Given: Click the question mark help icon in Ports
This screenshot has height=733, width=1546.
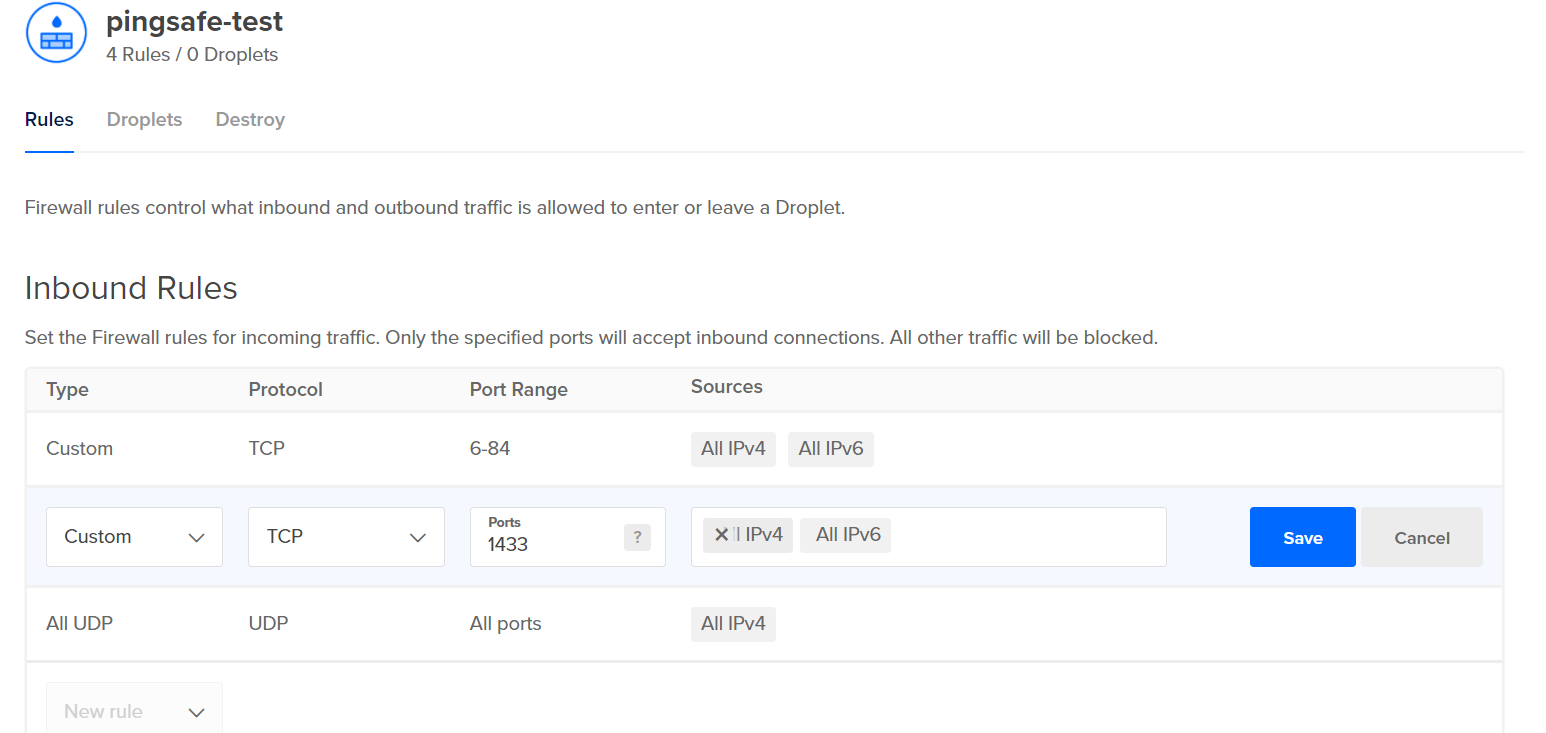Looking at the screenshot, I should (x=637, y=537).
